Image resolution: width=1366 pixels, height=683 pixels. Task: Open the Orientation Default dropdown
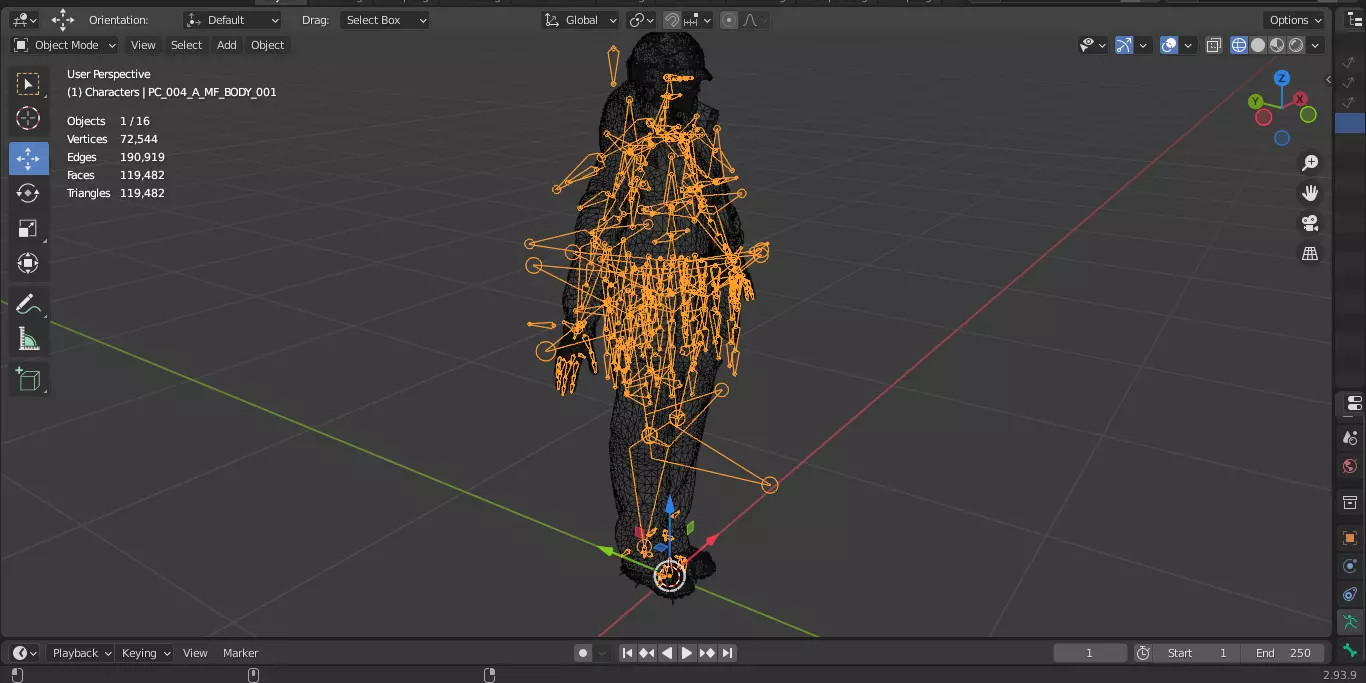(x=233, y=20)
